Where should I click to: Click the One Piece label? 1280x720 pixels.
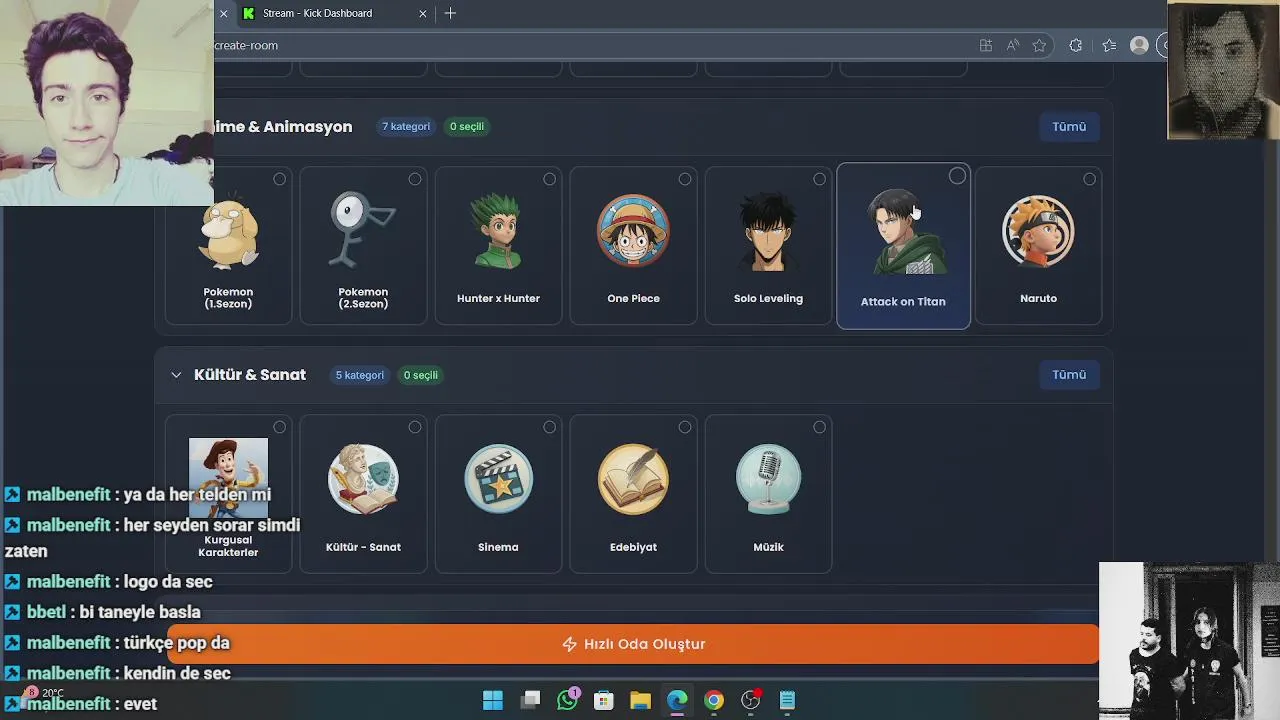(x=633, y=298)
